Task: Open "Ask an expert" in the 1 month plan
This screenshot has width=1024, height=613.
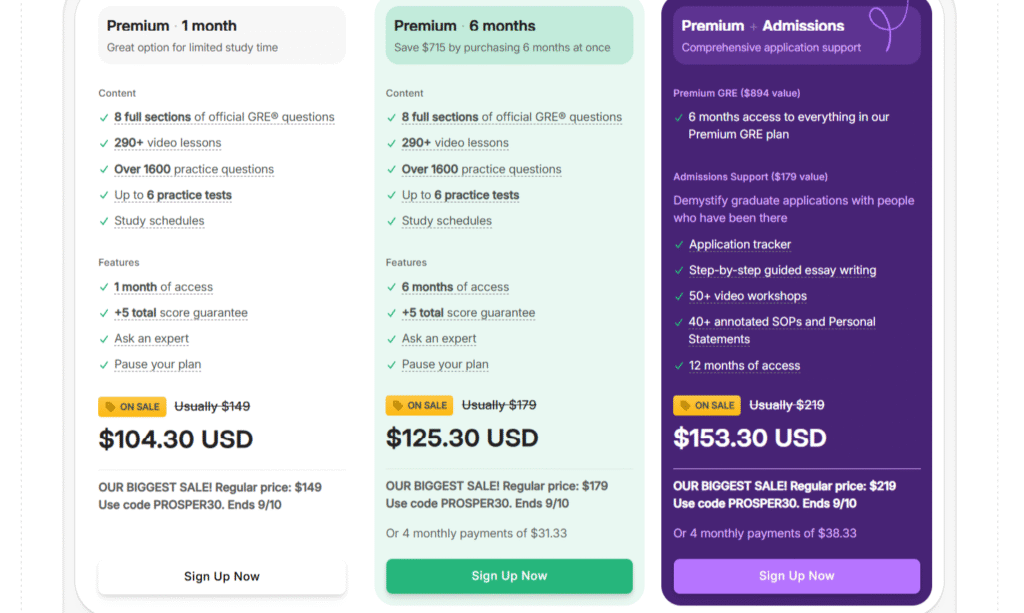Action: point(151,339)
